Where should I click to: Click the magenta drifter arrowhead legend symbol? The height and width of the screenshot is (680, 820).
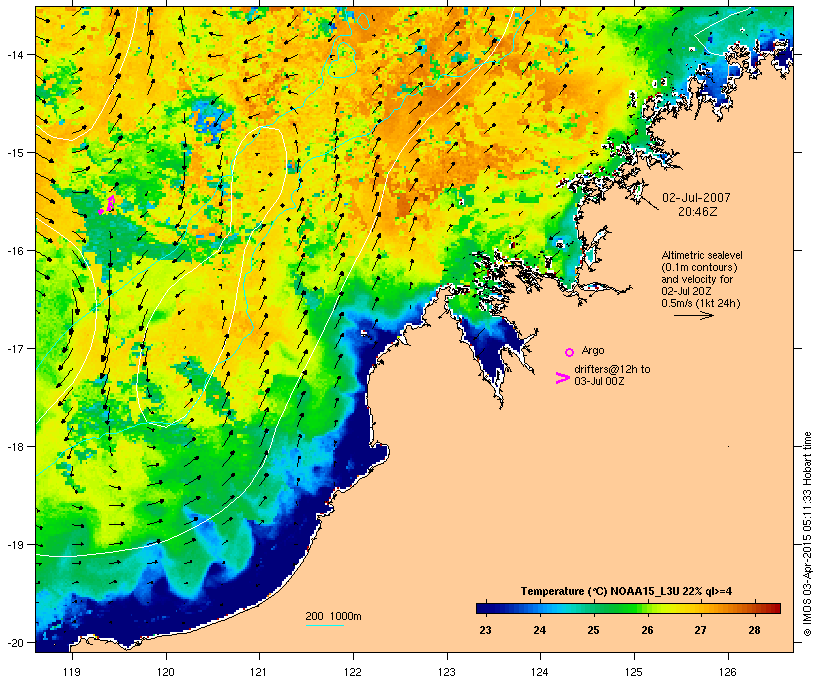[562, 378]
